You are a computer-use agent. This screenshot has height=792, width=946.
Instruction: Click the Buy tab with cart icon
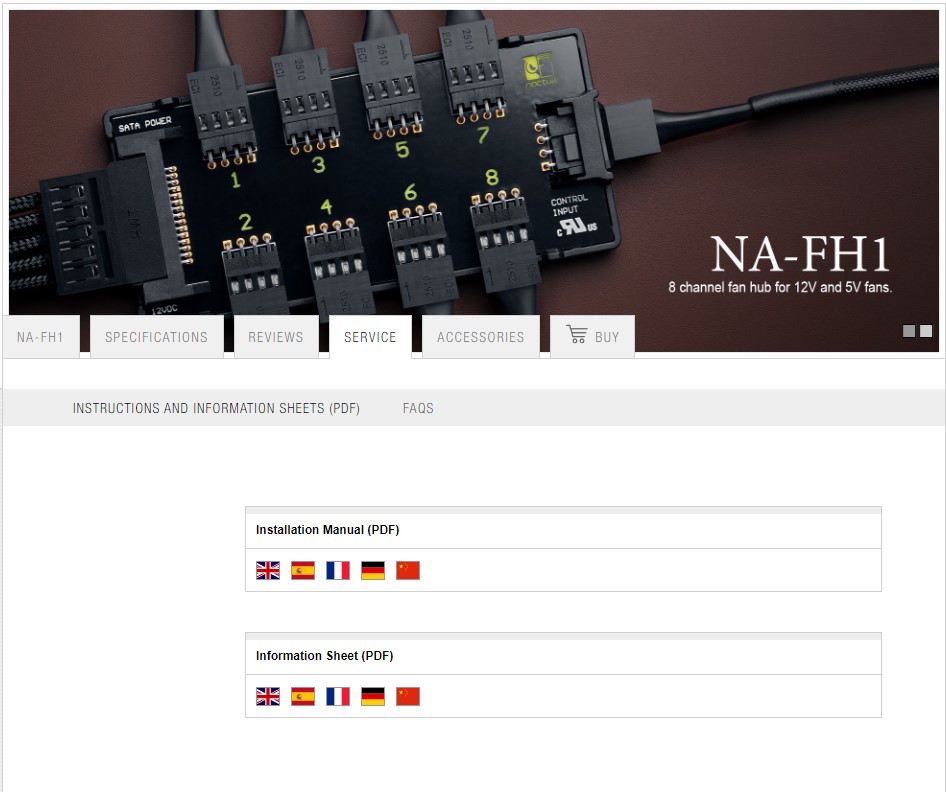593,337
